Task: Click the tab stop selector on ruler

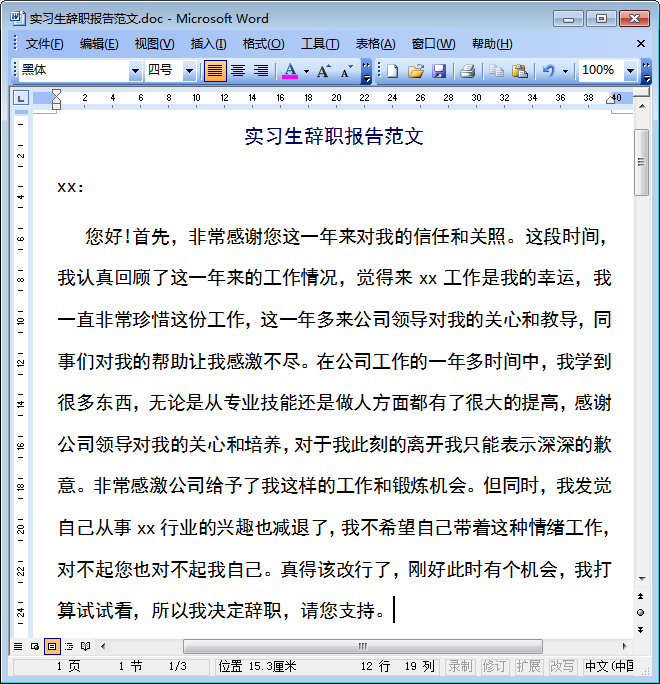Action: point(21,98)
